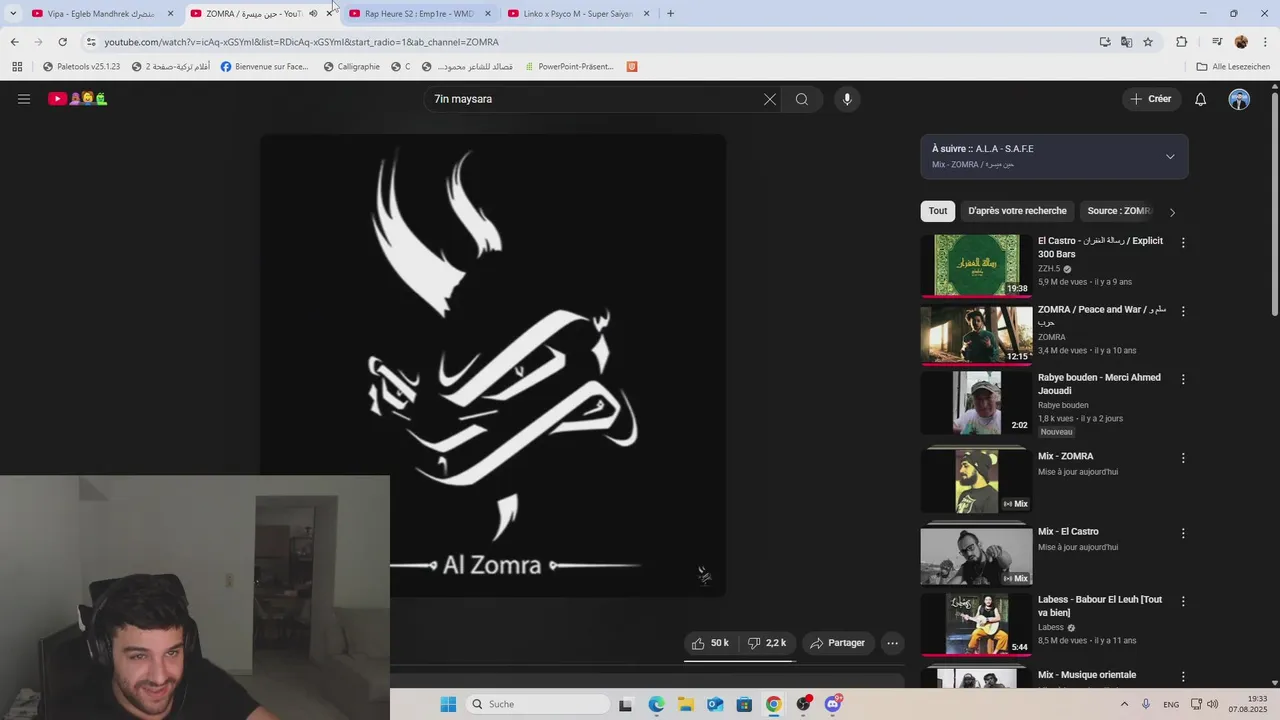Open Alle Lesezeichen folder
Screen dimensions: 1280x720
tap(1233, 67)
